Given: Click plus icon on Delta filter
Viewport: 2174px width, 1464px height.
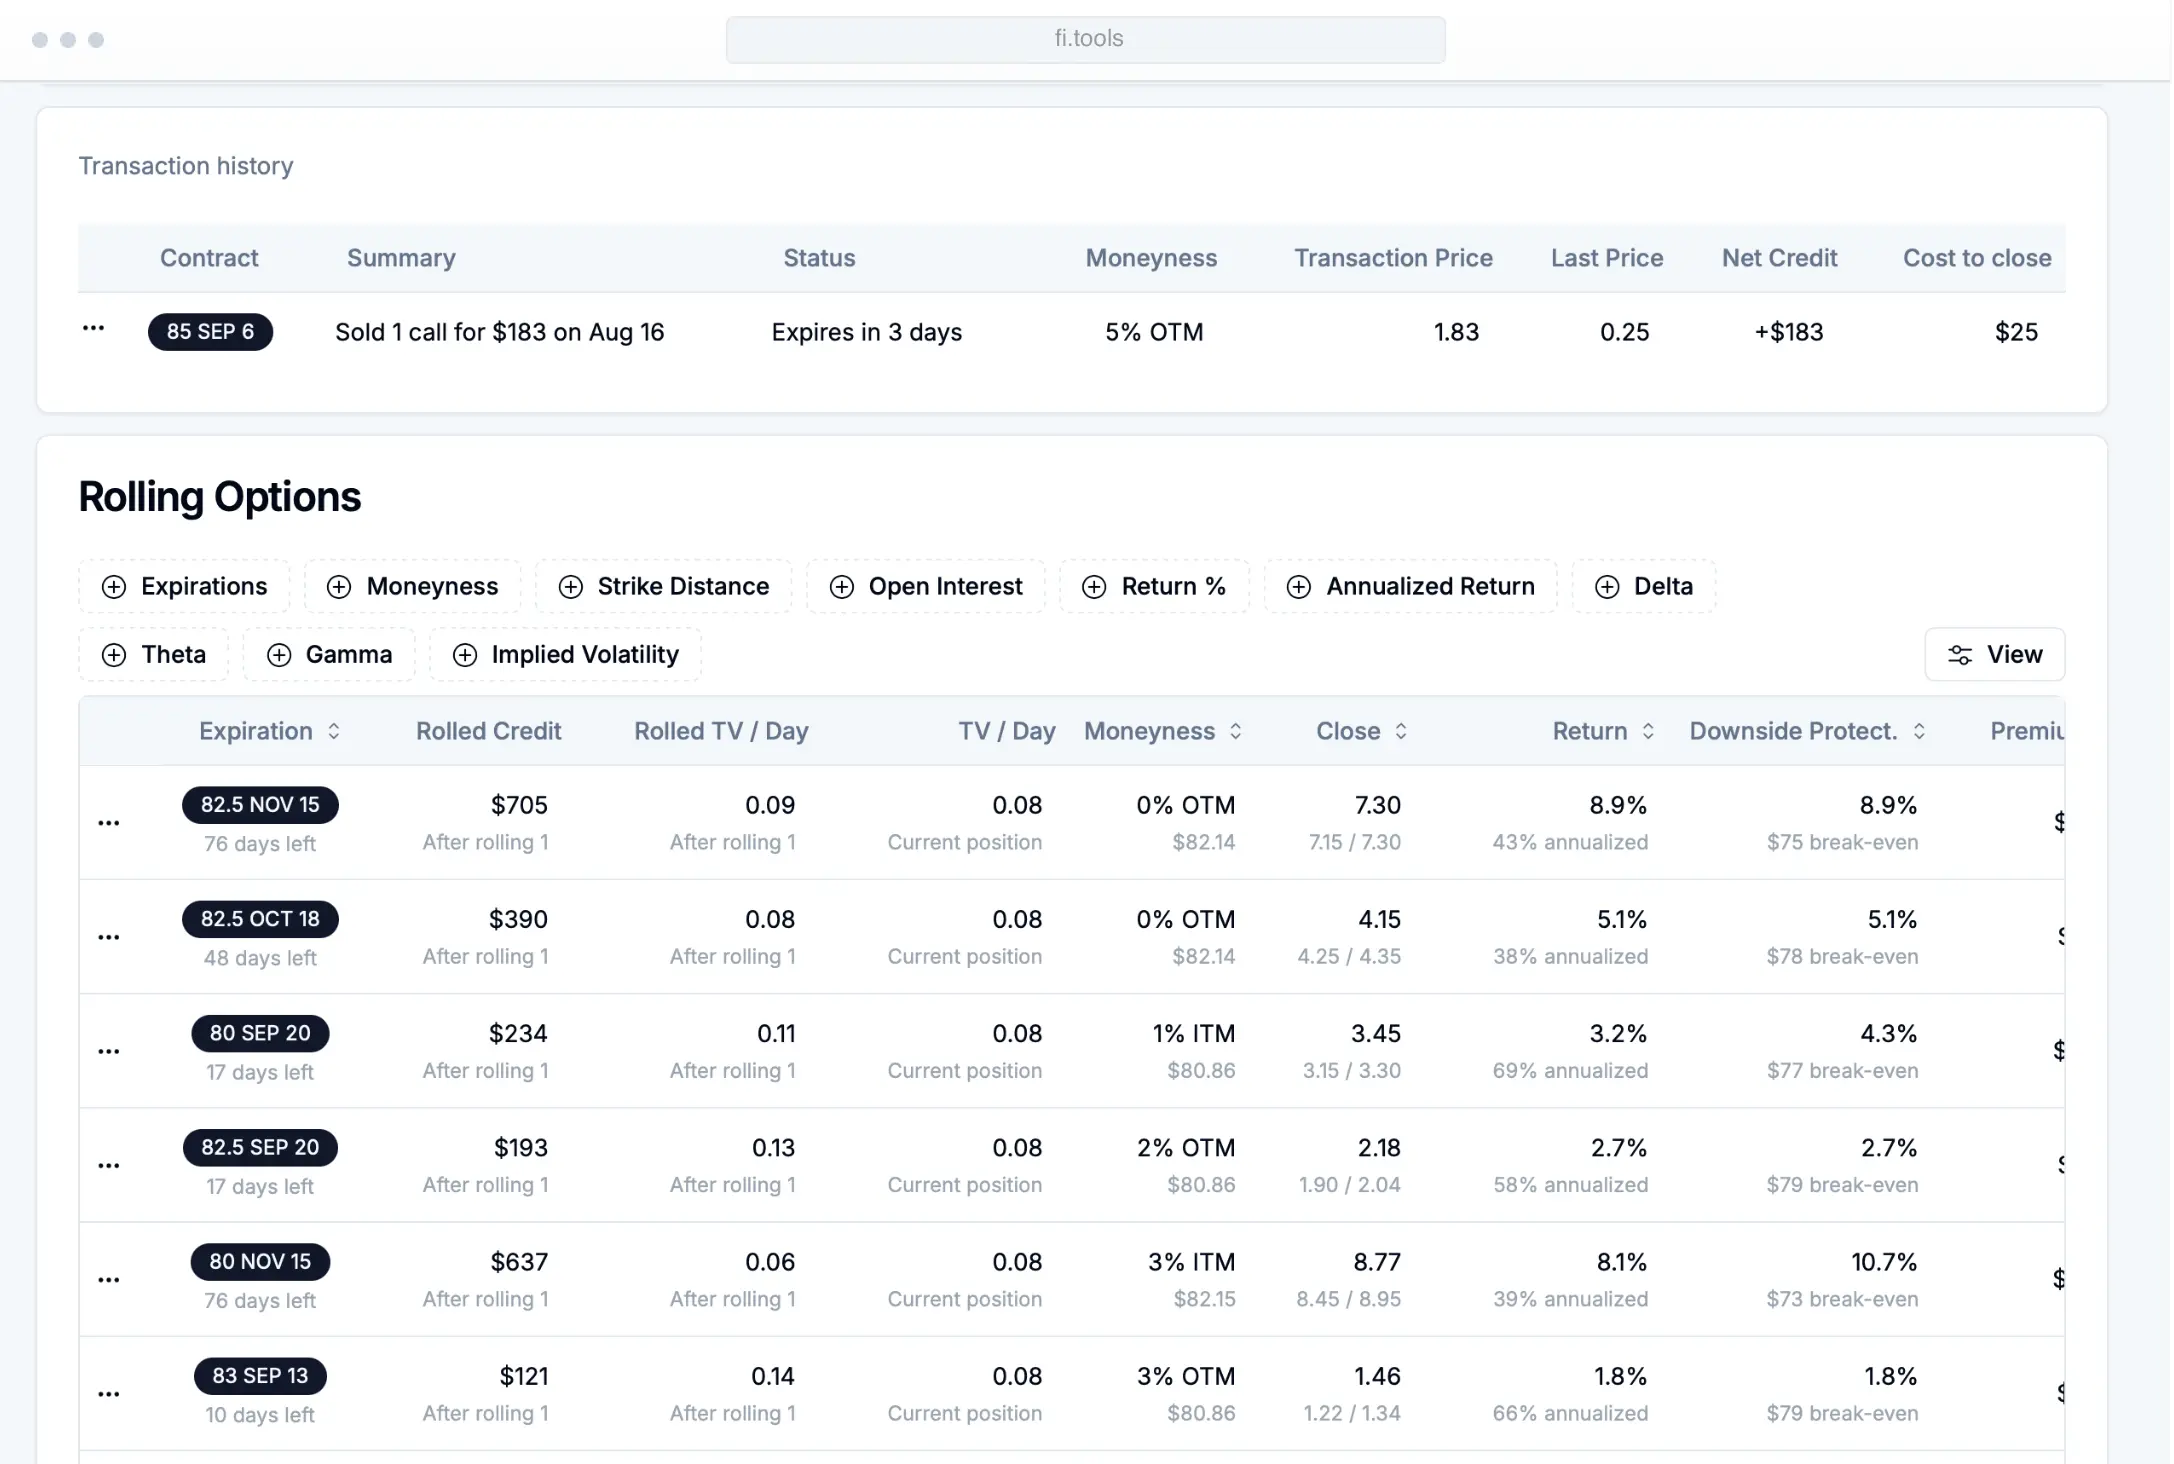Looking at the screenshot, I should pyautogui.click(x=1606, y=587).
